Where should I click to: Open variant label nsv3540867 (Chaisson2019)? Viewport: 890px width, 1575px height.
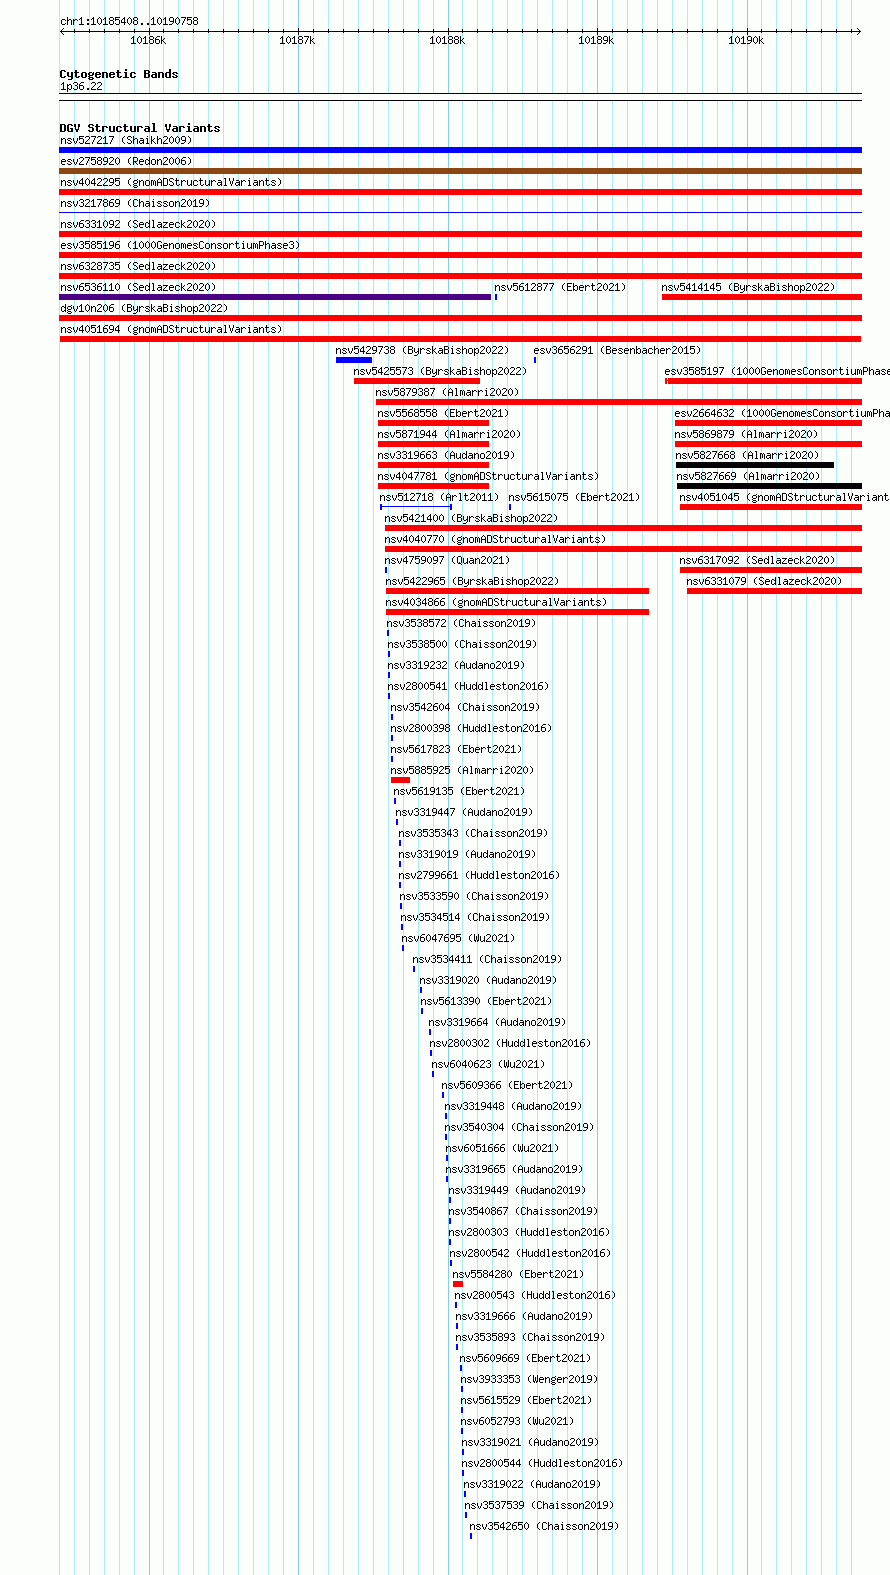(523, 1211)
